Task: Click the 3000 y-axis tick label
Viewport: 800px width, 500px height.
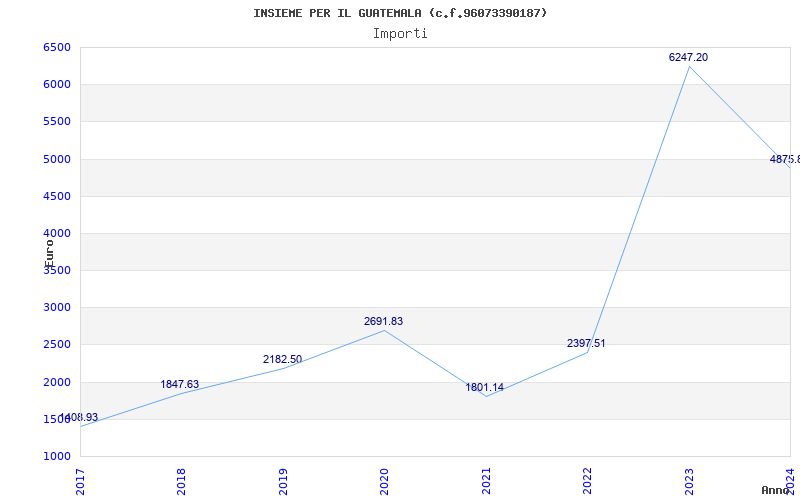Action: tap(57, 308)
